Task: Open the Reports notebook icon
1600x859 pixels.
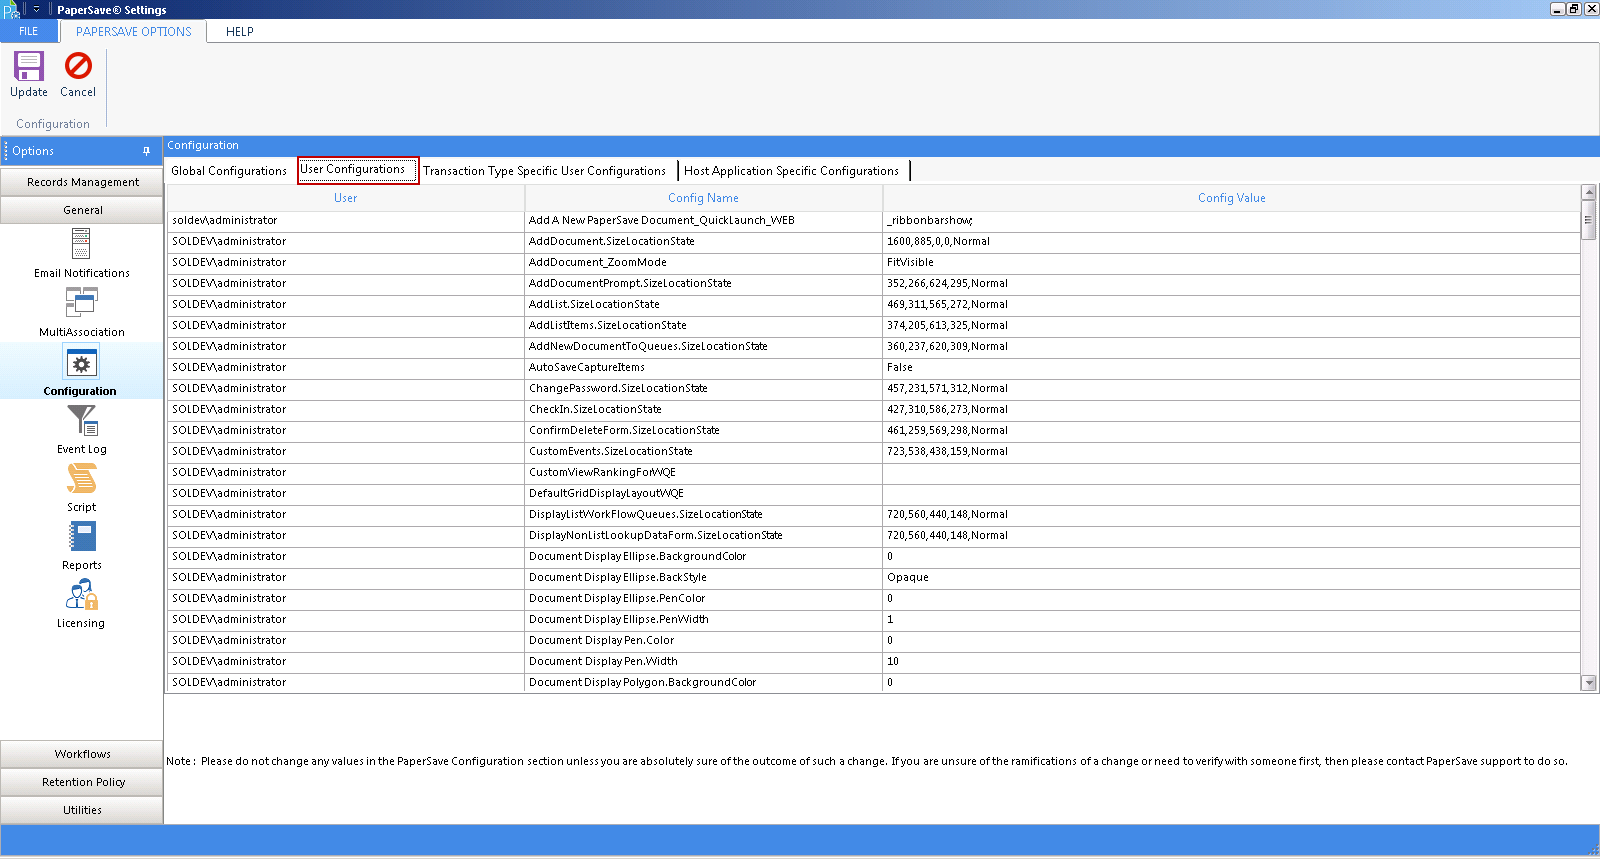Action: 81,537
